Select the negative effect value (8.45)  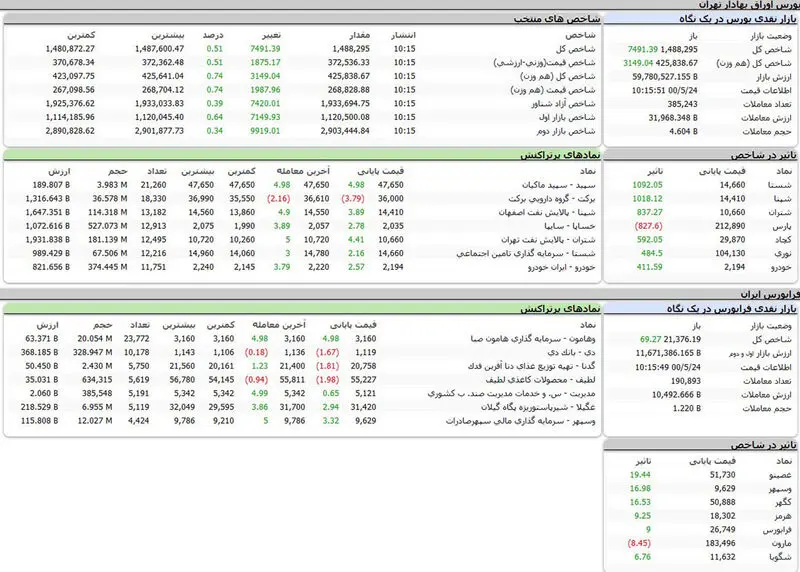(x=639, y=543)
